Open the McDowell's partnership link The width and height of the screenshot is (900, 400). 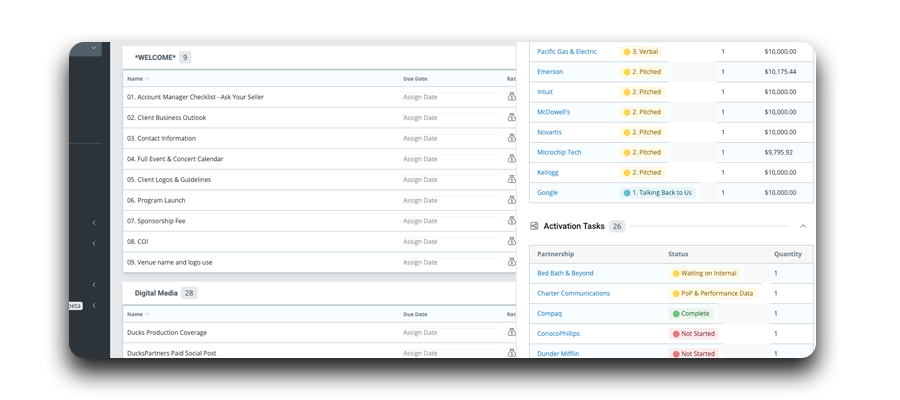(x=553, y=112)
